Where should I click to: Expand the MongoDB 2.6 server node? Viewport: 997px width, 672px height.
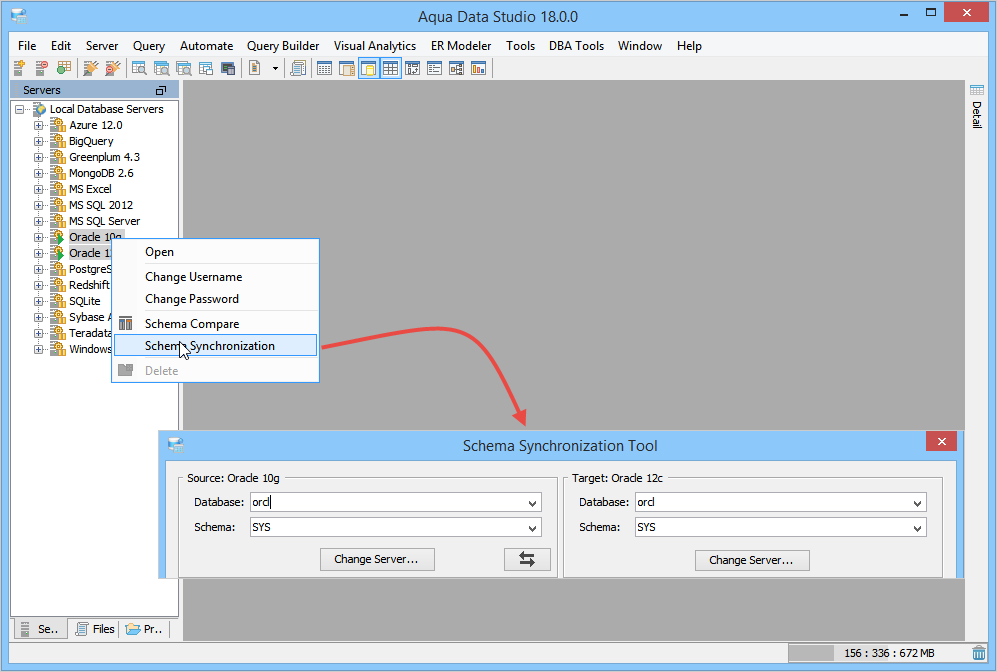coord(39,173)
